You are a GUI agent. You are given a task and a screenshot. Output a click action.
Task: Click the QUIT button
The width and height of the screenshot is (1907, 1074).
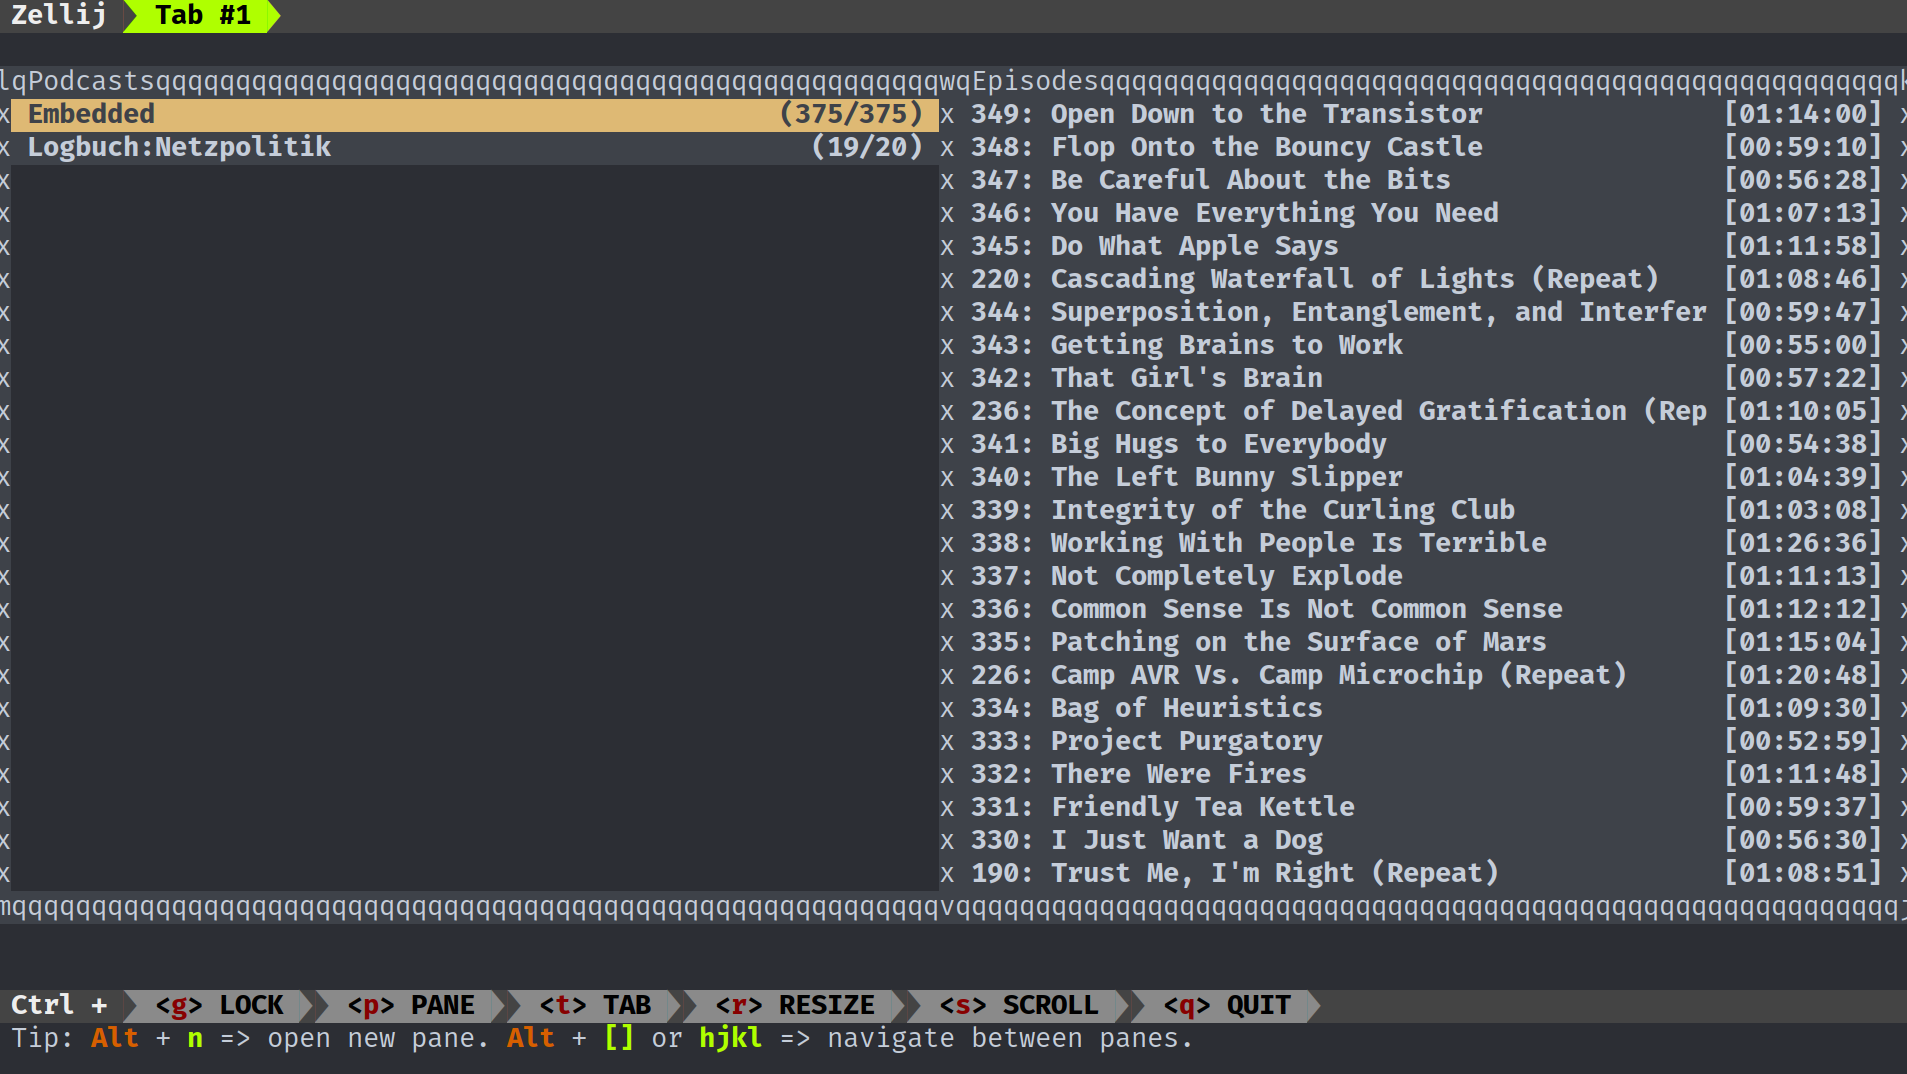coord(1227,1005)
